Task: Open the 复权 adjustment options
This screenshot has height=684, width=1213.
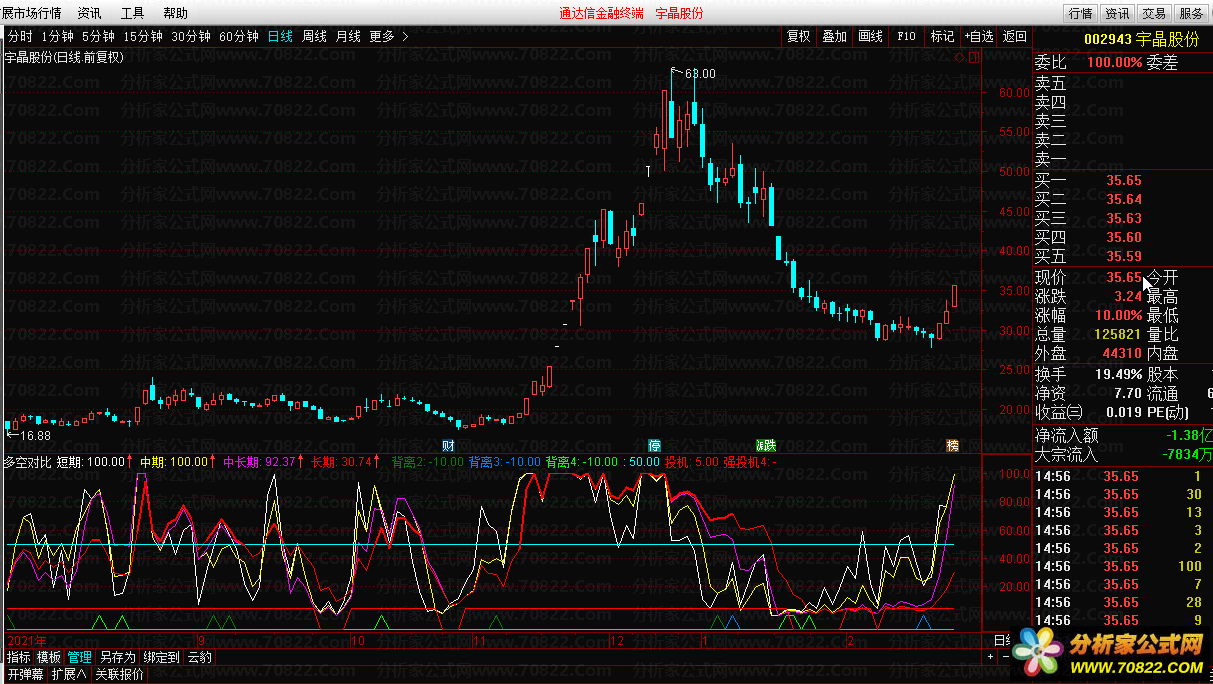Action: click(x=798, y=36)
